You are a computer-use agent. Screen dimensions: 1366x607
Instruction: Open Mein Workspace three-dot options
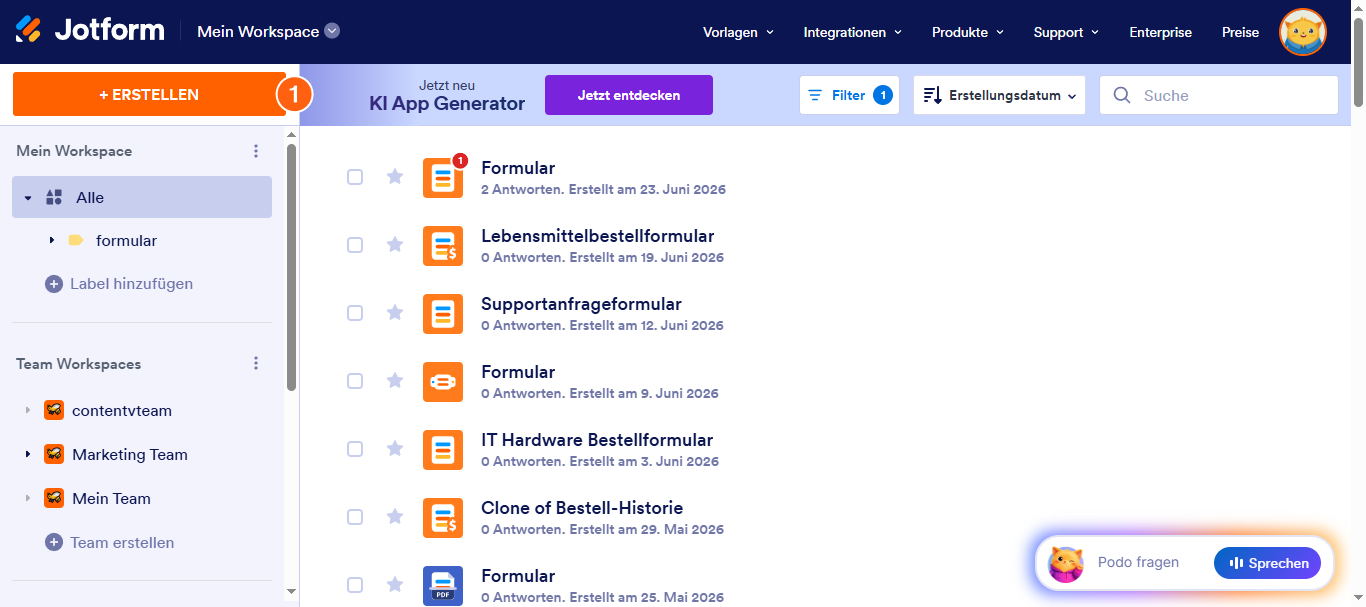pyautogui.click(x=256, y=151)
